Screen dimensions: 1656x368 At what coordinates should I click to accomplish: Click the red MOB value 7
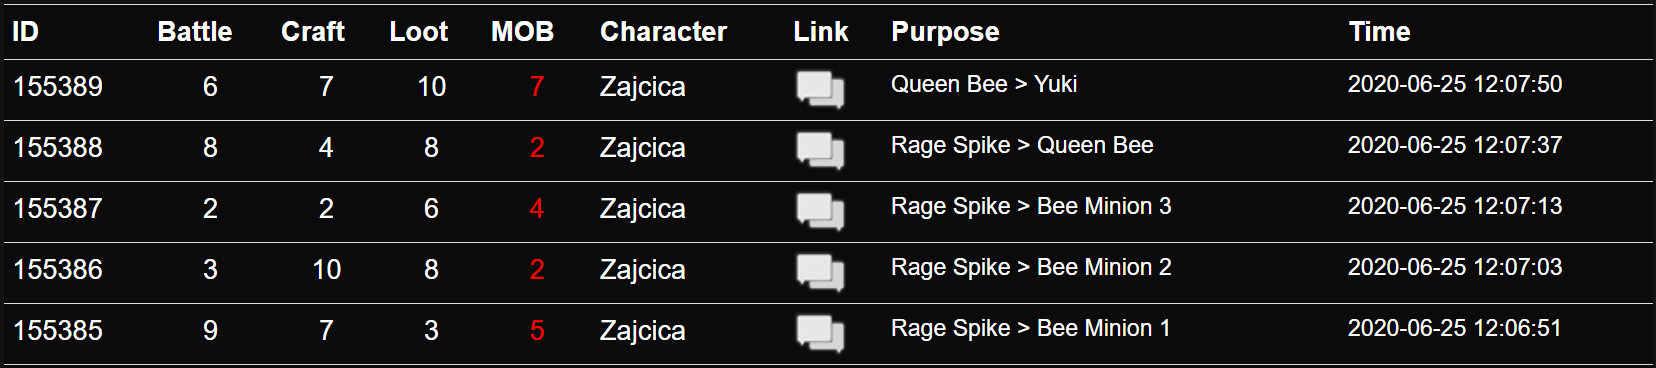click(x=537, y=87)
